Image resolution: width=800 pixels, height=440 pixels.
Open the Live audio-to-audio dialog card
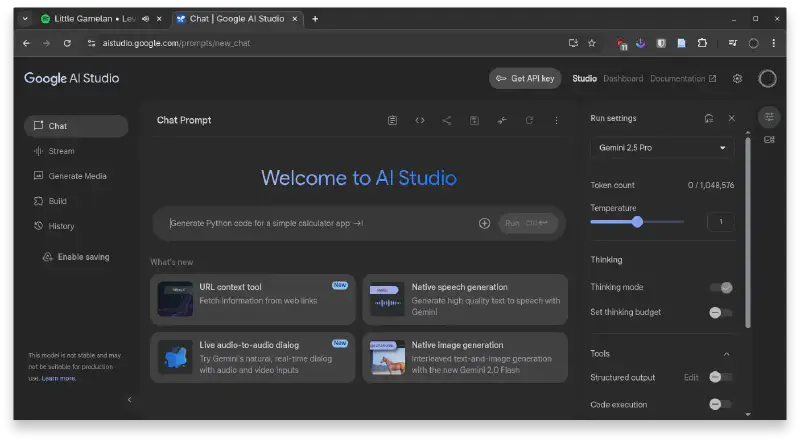(253, 358)
